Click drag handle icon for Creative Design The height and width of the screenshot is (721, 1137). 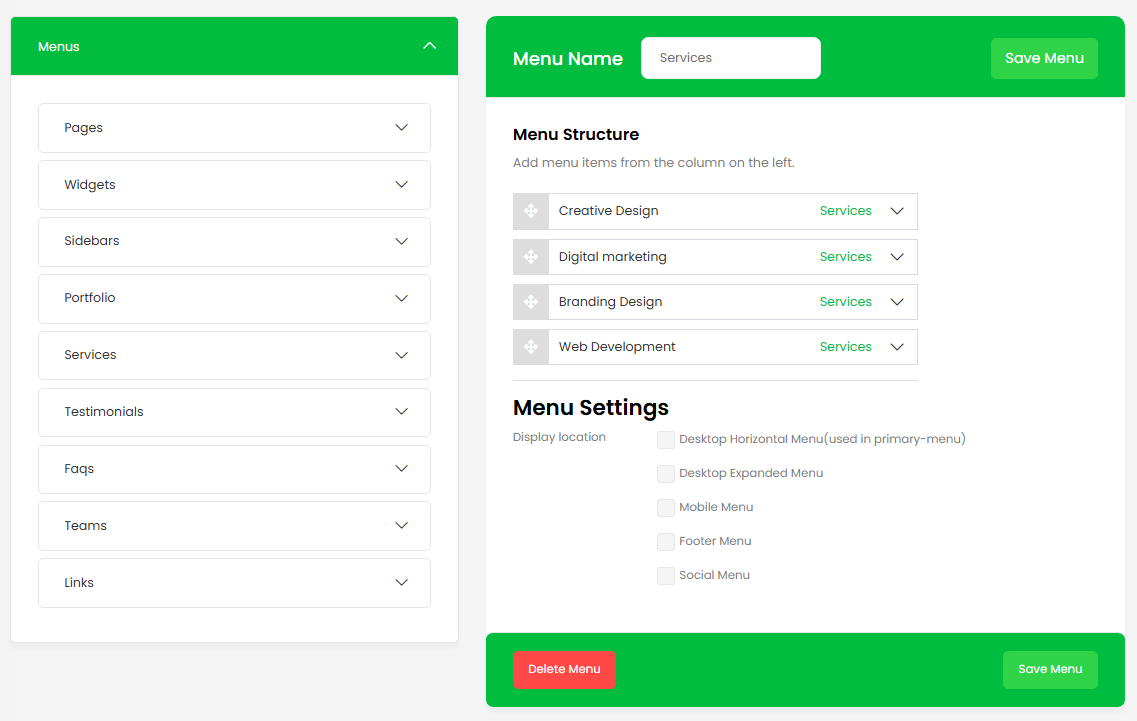531,211
